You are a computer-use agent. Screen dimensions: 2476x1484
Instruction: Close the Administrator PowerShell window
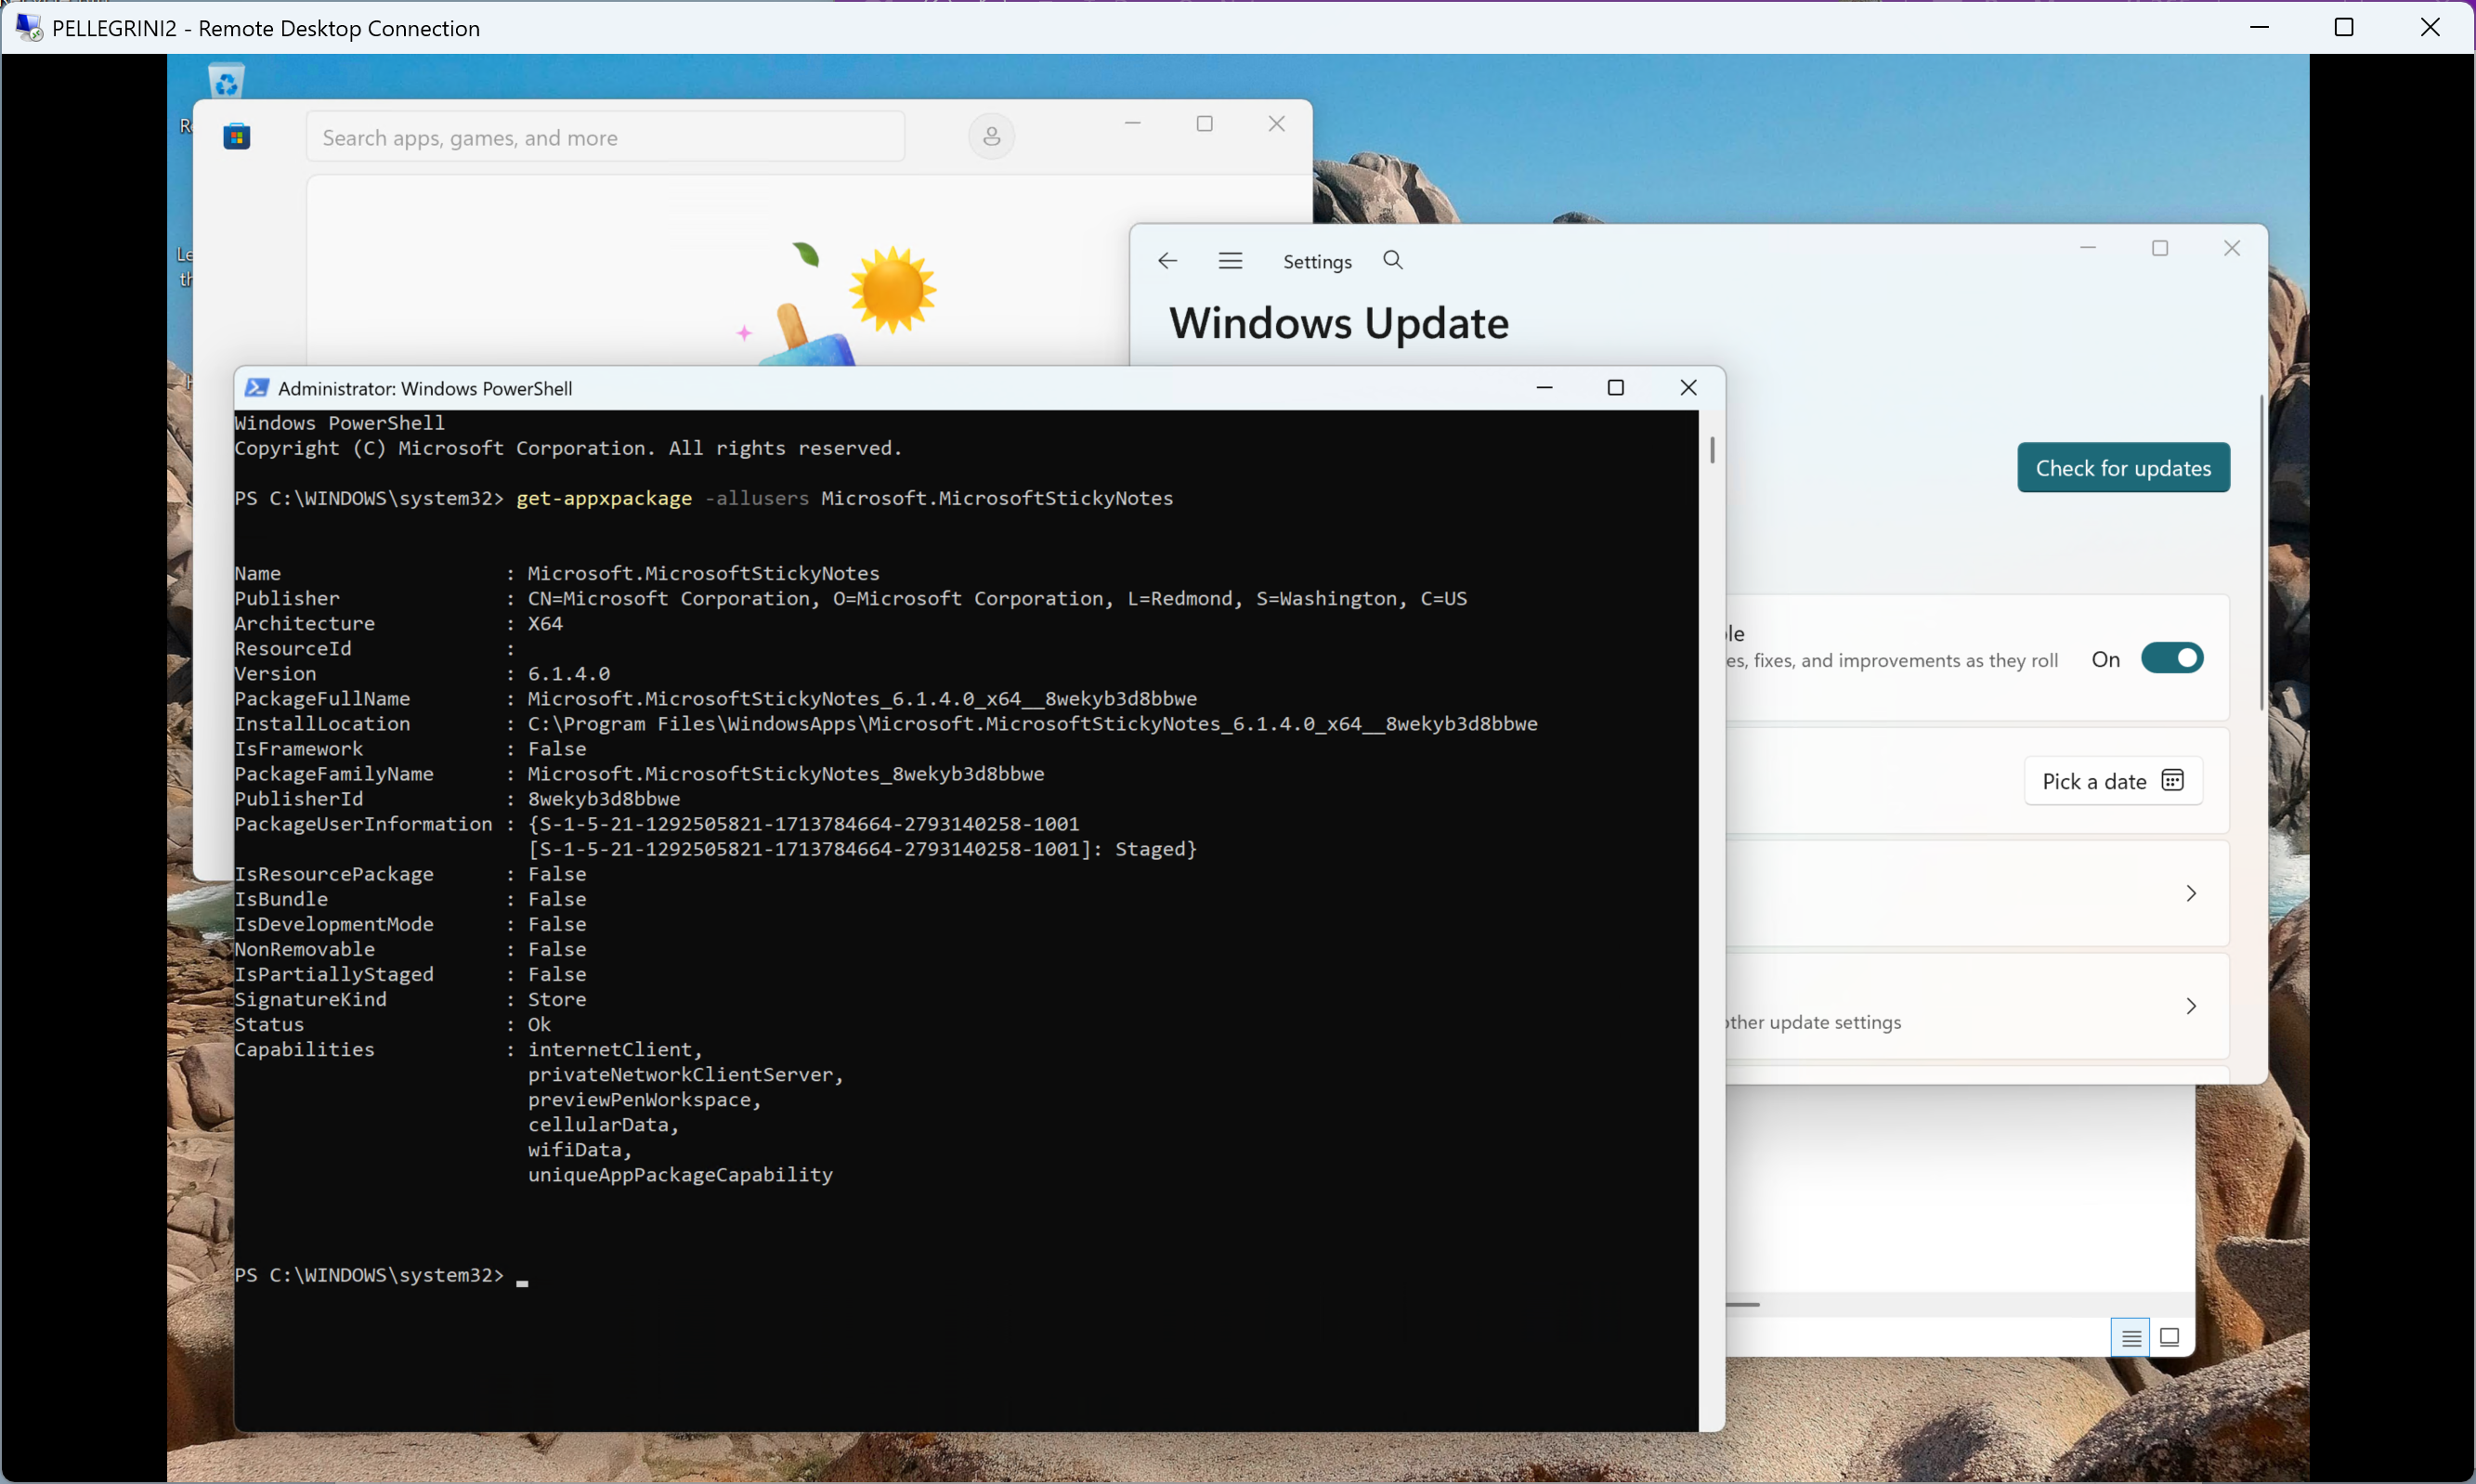click(1688, 388)
